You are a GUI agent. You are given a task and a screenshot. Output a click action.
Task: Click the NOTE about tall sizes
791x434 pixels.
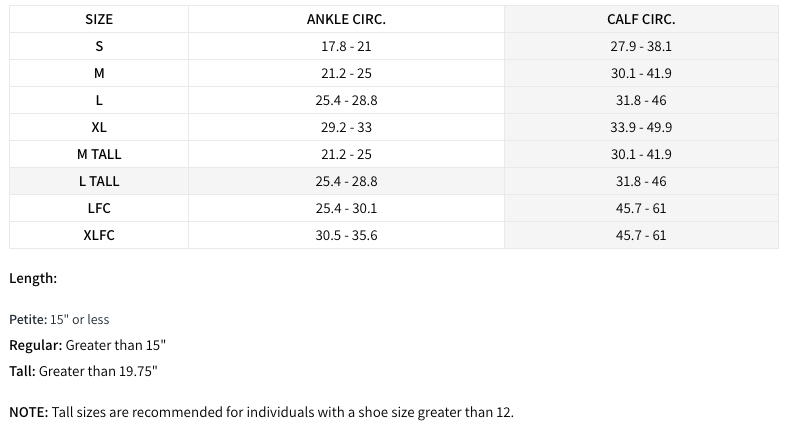tap(260, 412)
